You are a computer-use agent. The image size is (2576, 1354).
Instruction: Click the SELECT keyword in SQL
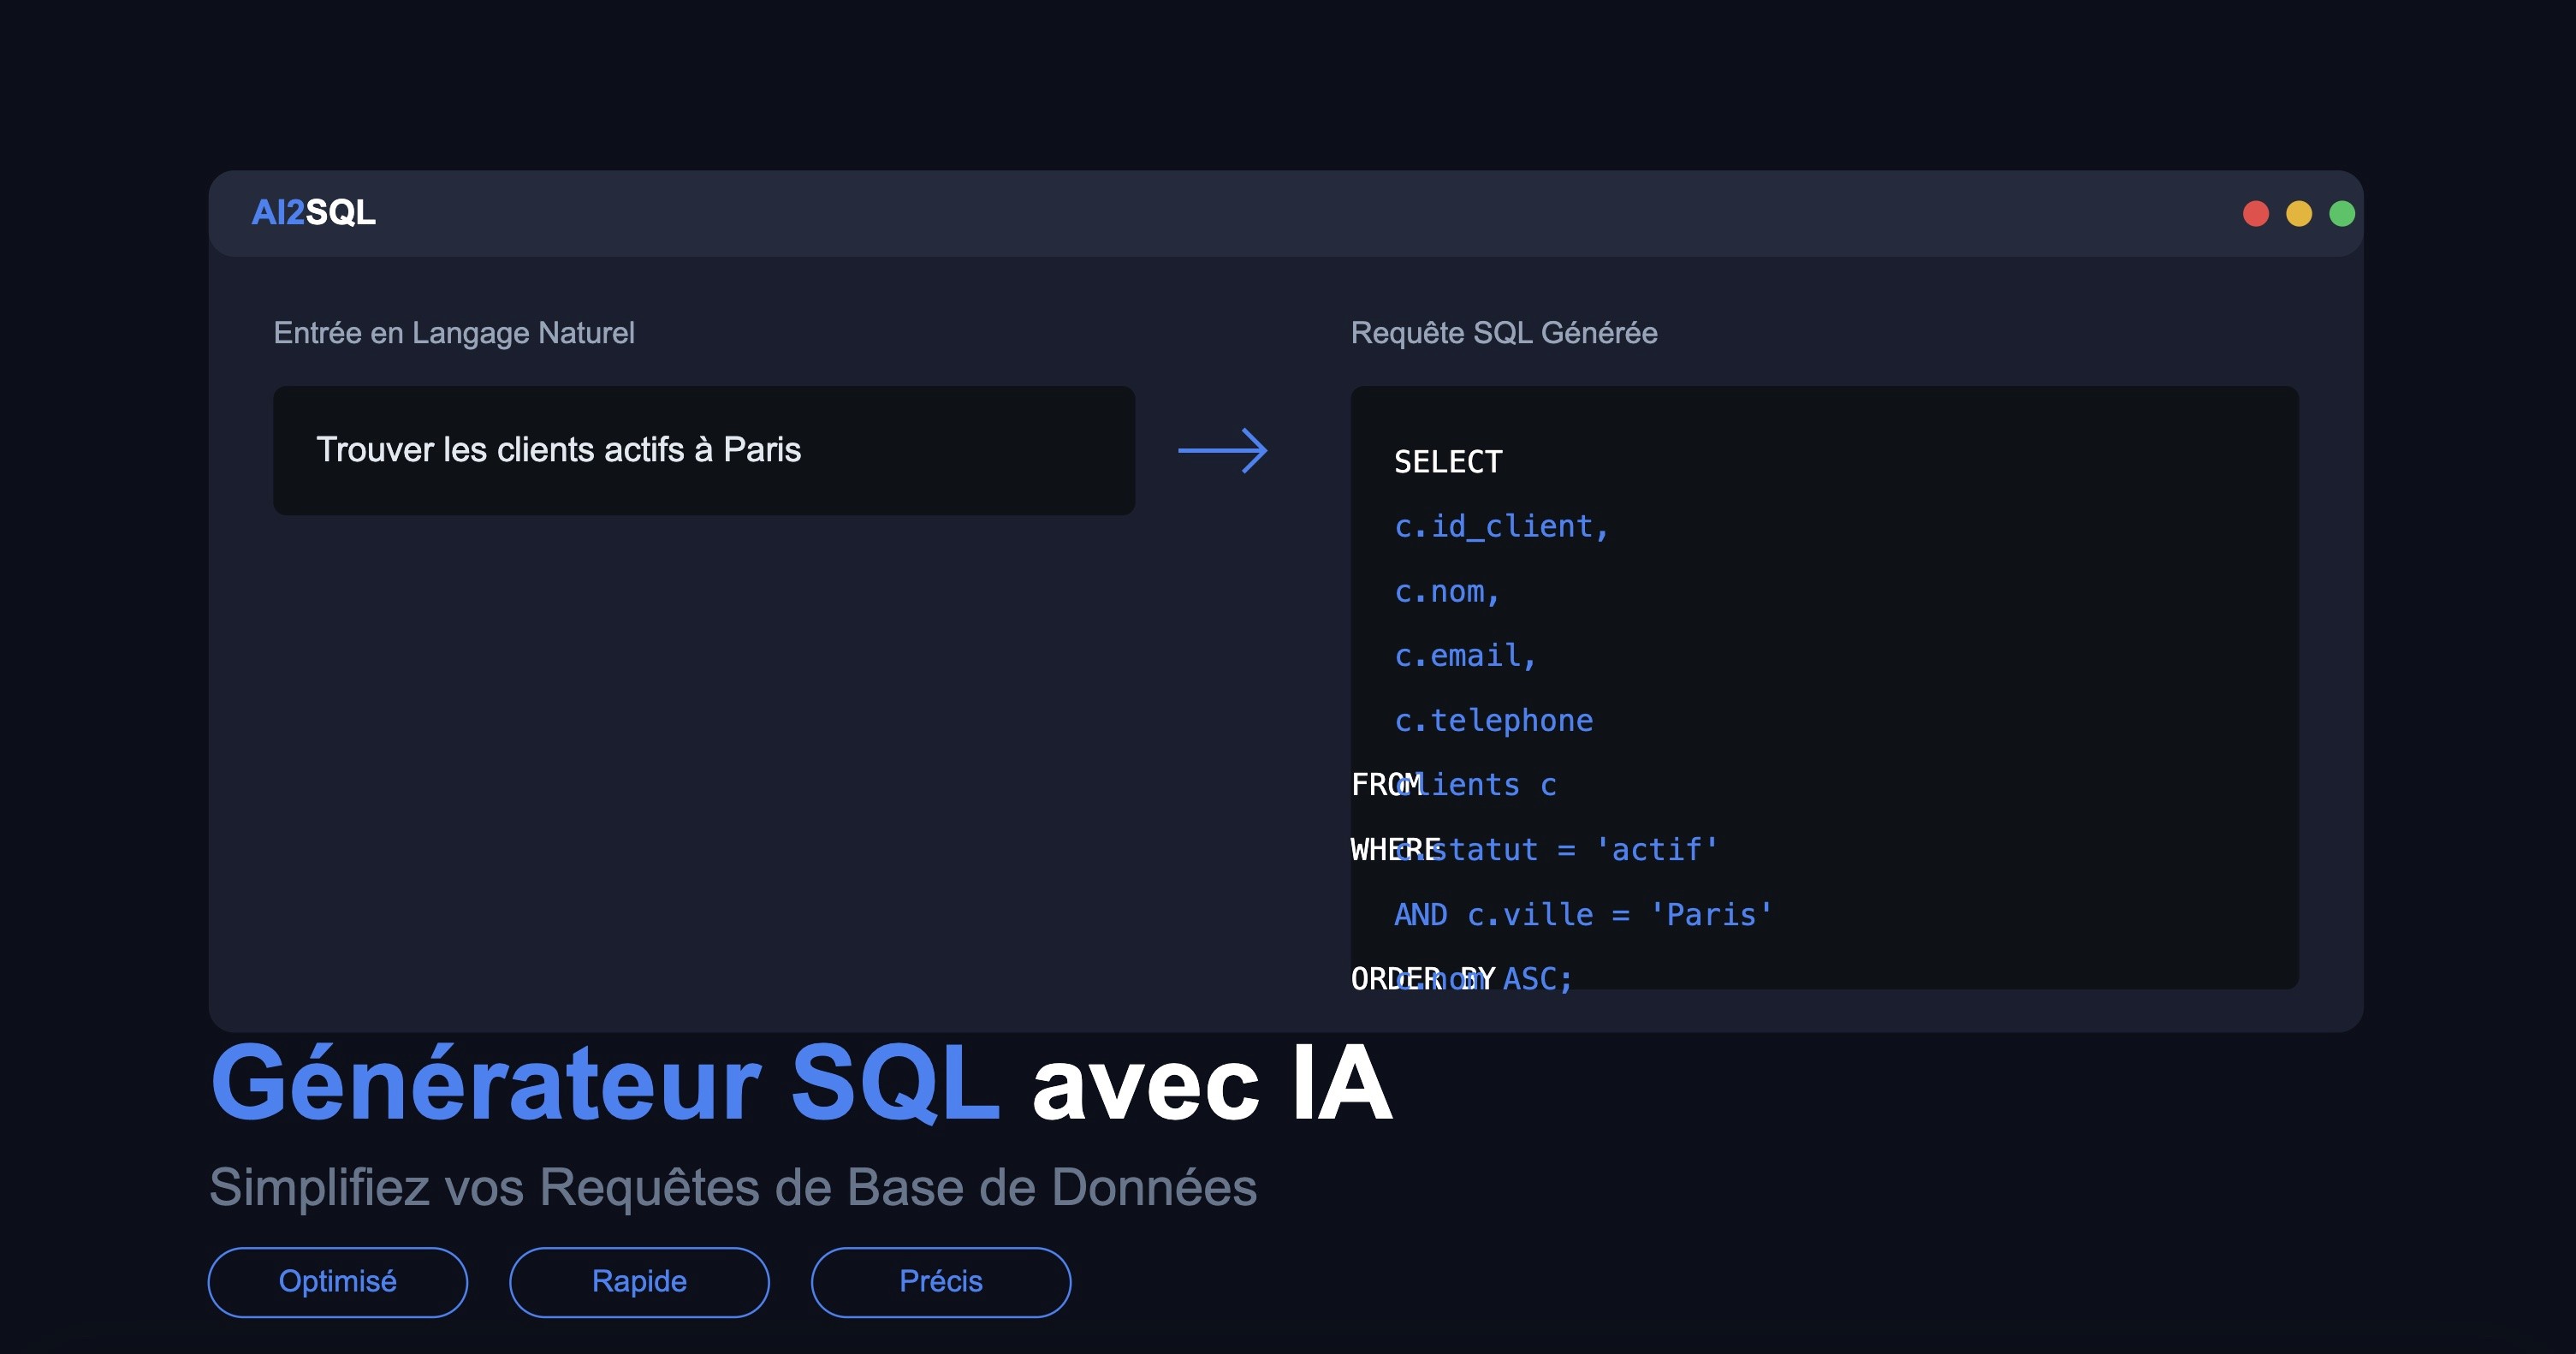tap(1448, 462)
